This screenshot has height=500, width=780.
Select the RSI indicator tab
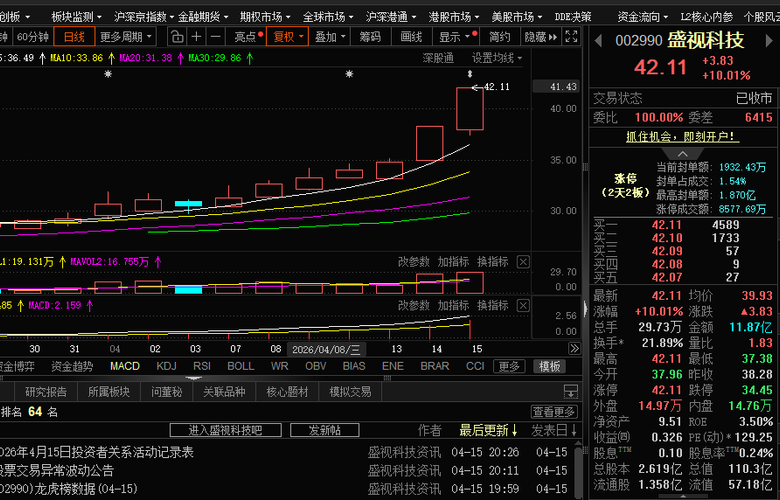201,366
